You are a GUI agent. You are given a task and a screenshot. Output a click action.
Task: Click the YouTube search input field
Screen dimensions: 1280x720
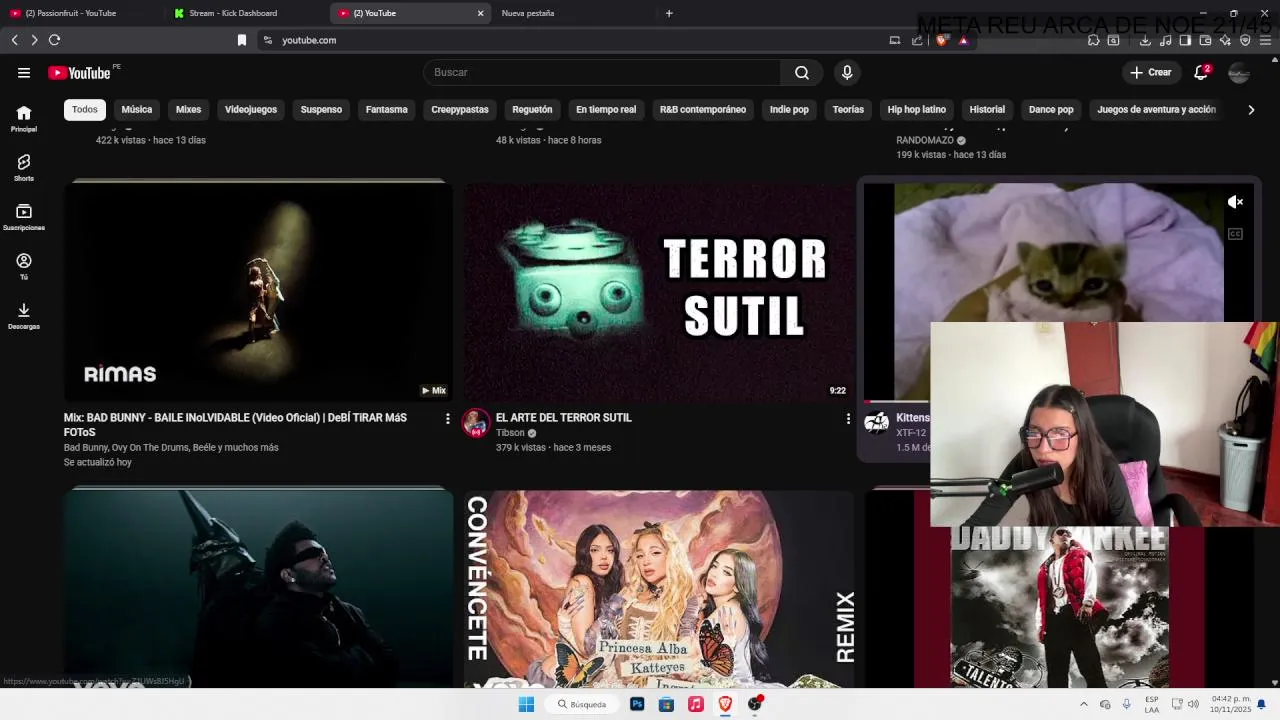click(x=602, y=72)
